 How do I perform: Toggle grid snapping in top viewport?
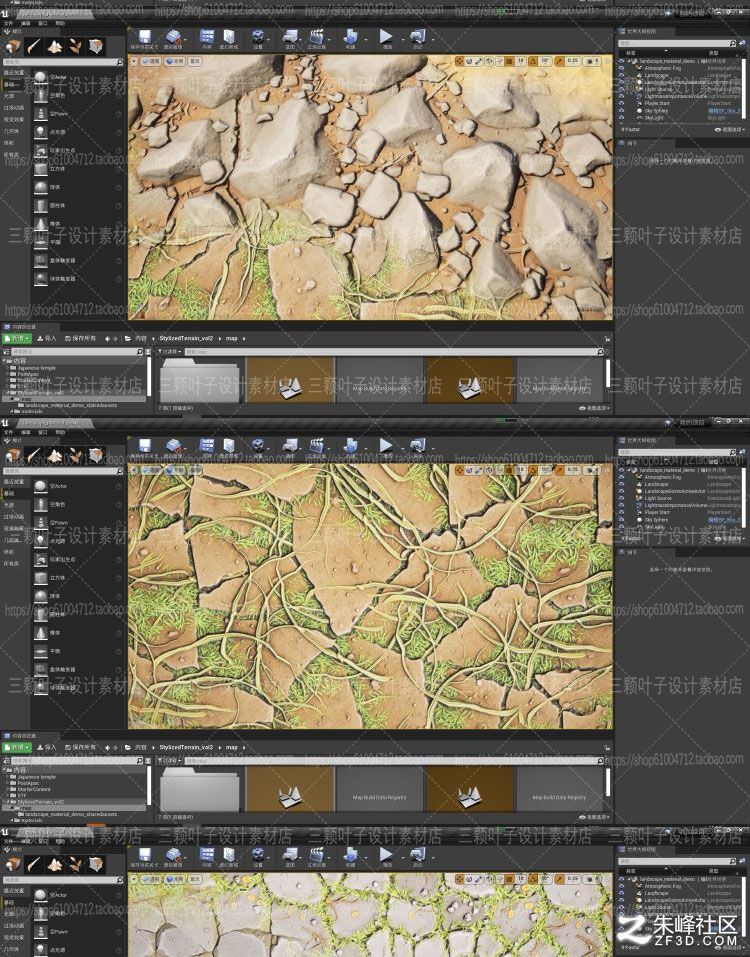(x=510, y=61)
